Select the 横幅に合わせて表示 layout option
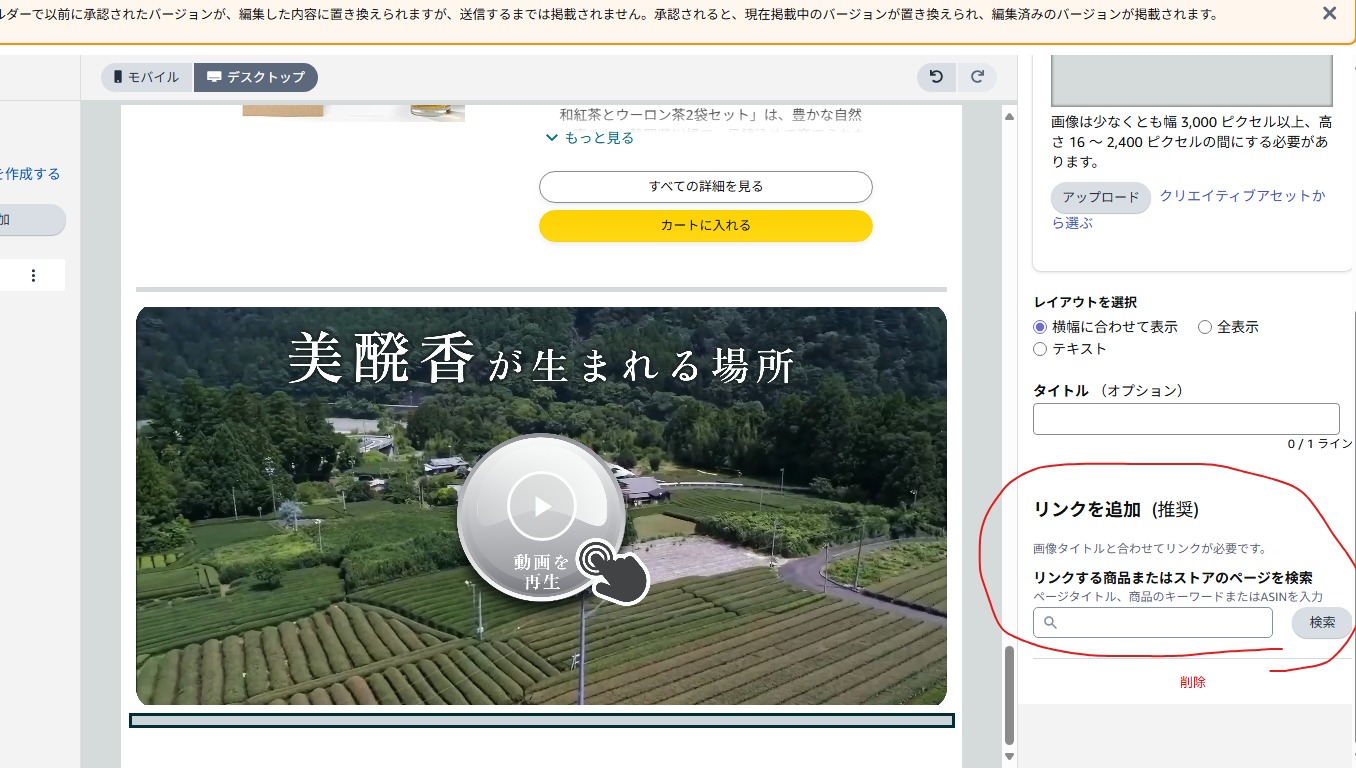The height and width of the screenshot is (774, 1356). click(x=1040, y=327)
